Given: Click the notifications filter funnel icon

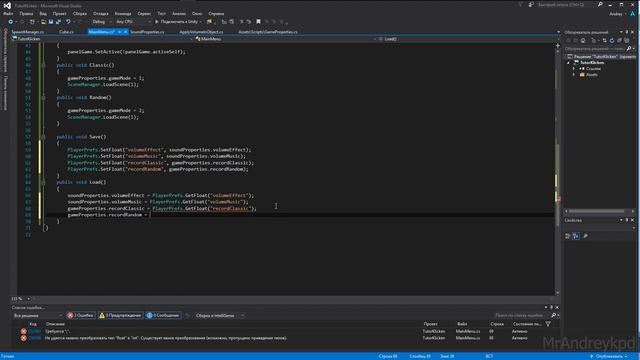Looking at the screenshot, I should click(520, 4).
